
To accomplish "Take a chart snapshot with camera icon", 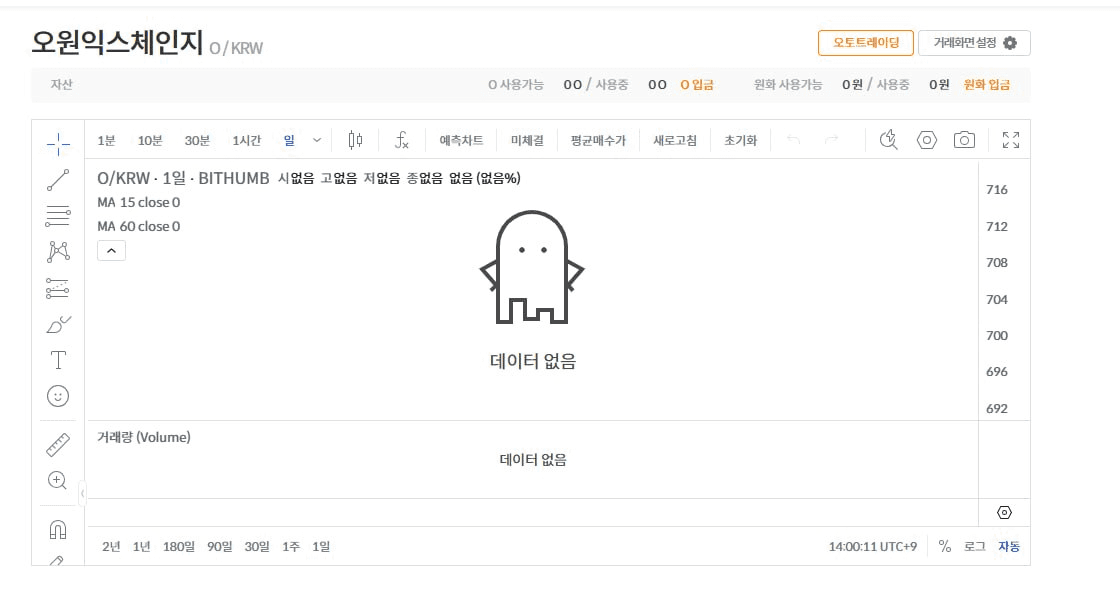I will (964, 140).
